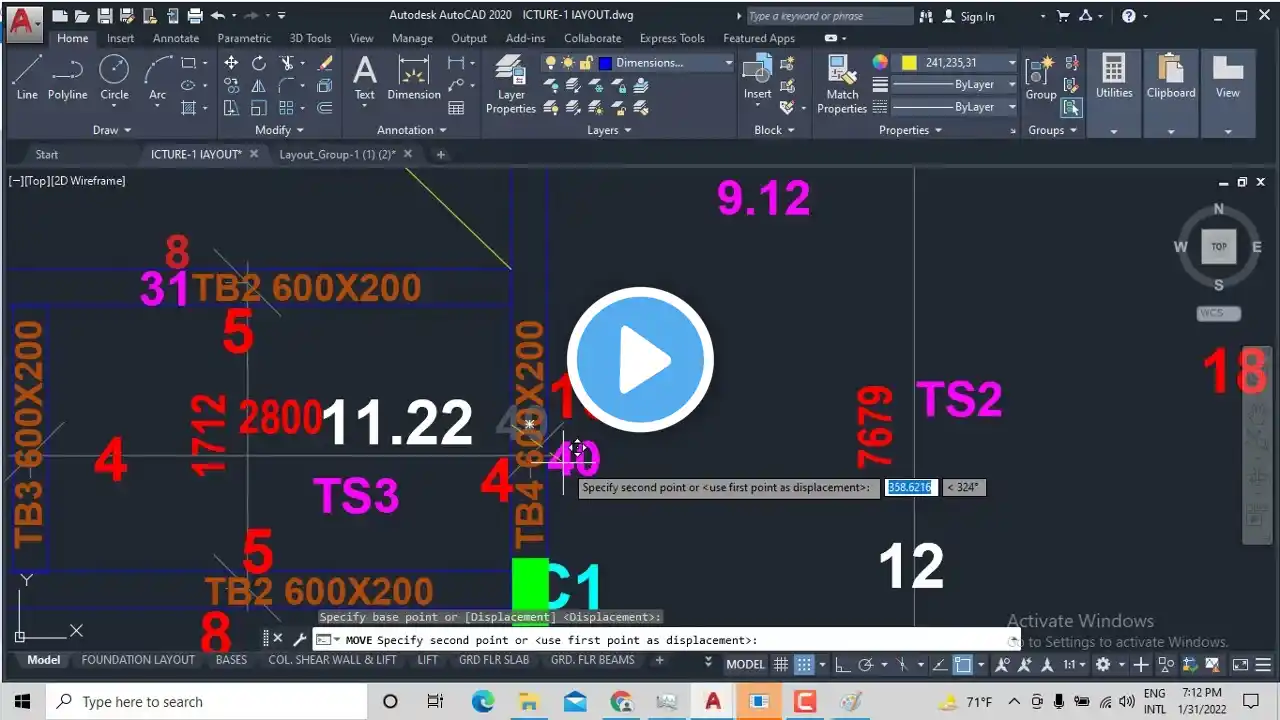Toggle Ortho mode in status bar
The height and width of the screenshot is (720, 1280).
842,665
